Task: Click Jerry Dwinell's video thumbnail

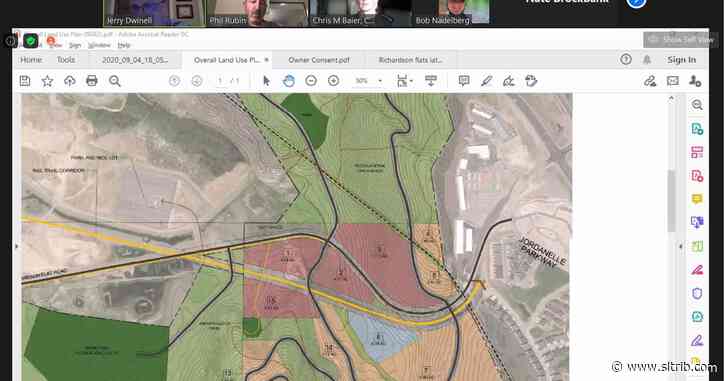Action: coord(154,13)
